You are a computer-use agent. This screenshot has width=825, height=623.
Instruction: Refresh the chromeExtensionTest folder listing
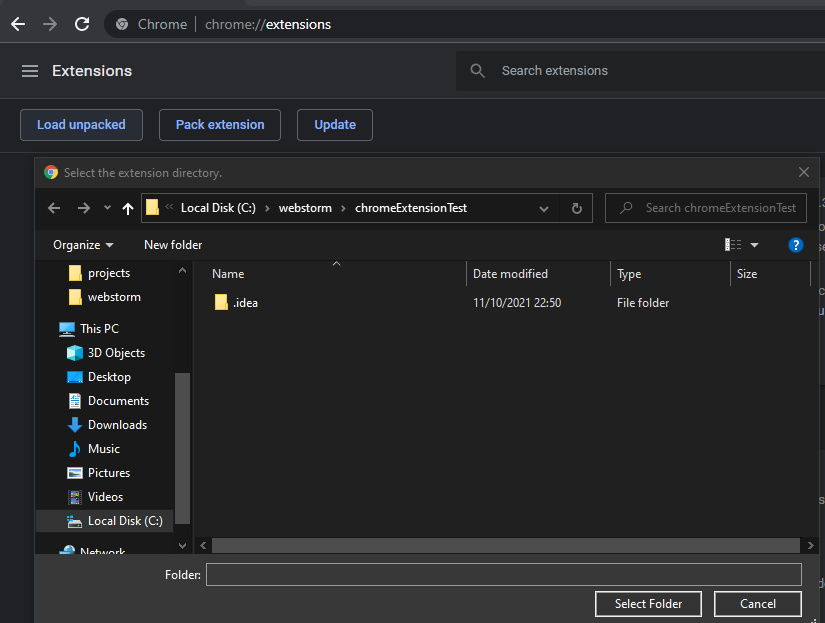click(576, 208)
